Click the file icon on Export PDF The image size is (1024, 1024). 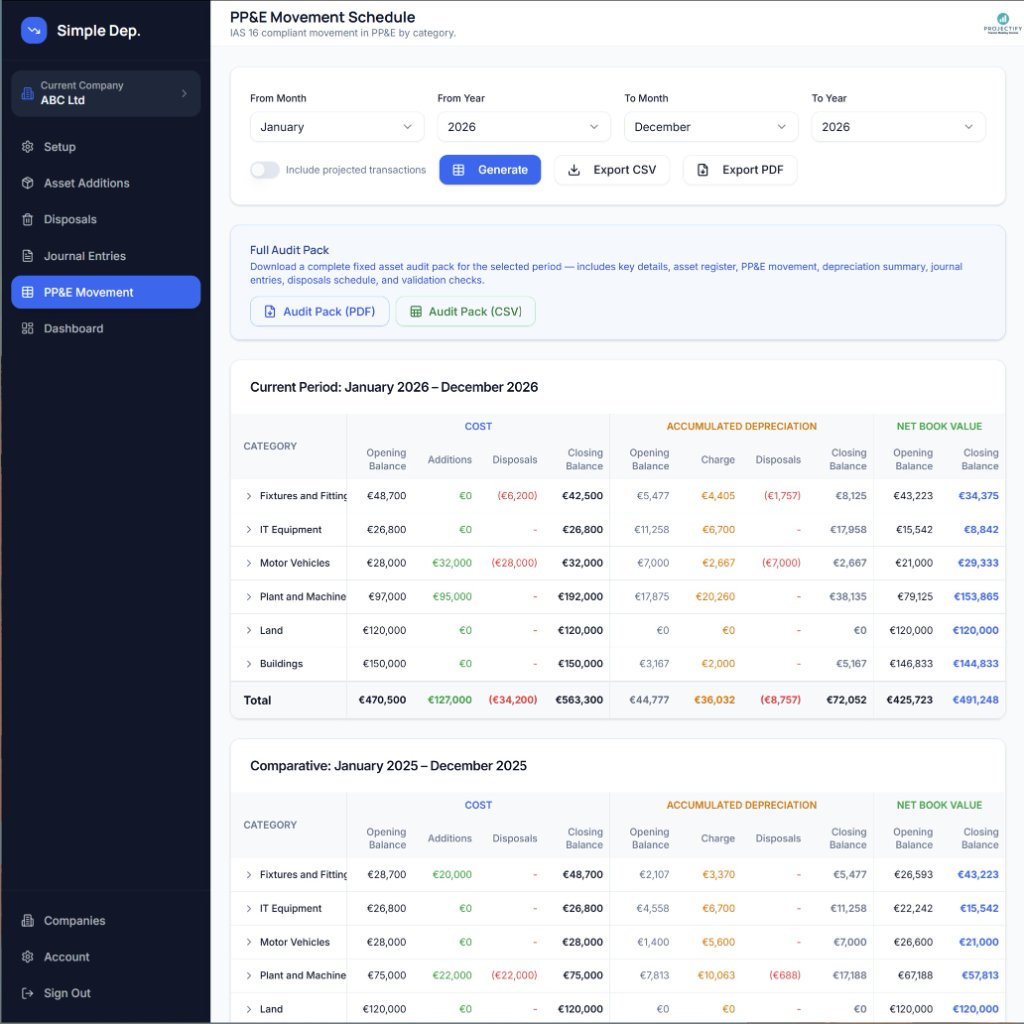click(x=703, y=170)
